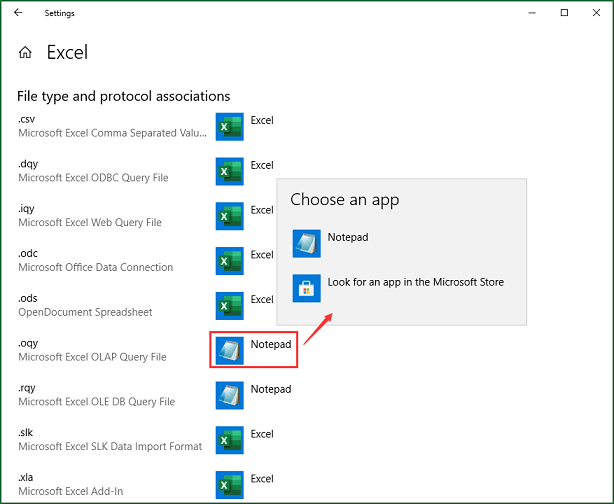Click the Excel icon for .slk

click(229, 440)
